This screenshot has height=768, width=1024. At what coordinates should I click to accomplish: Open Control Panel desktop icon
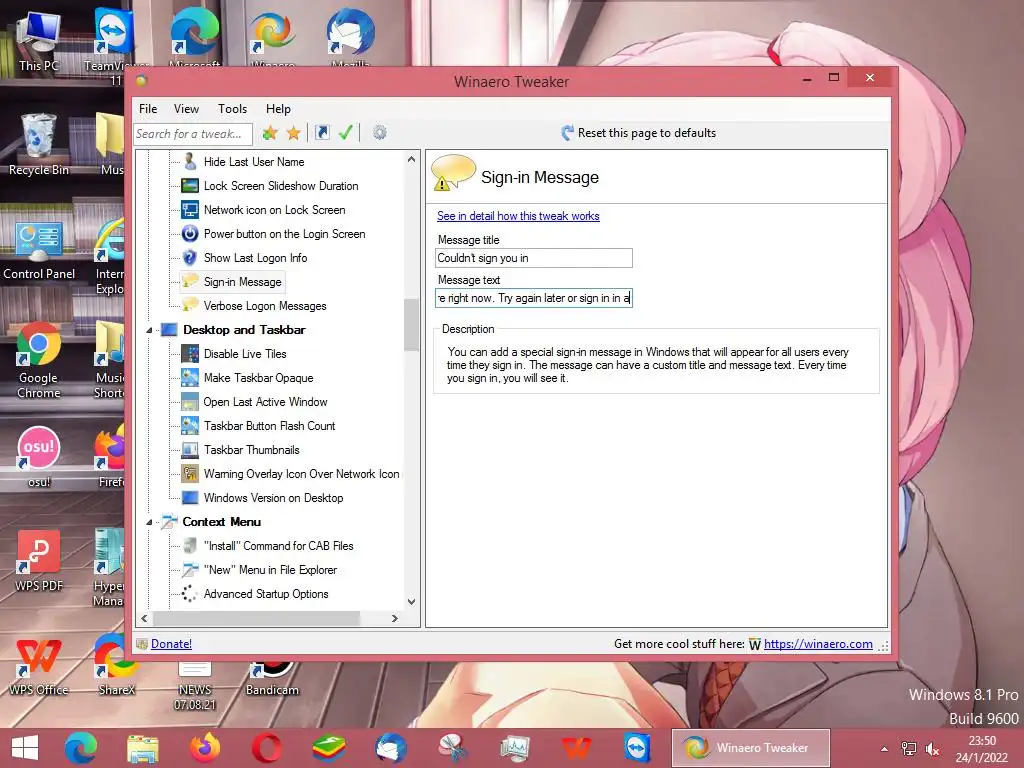point(39,249)
